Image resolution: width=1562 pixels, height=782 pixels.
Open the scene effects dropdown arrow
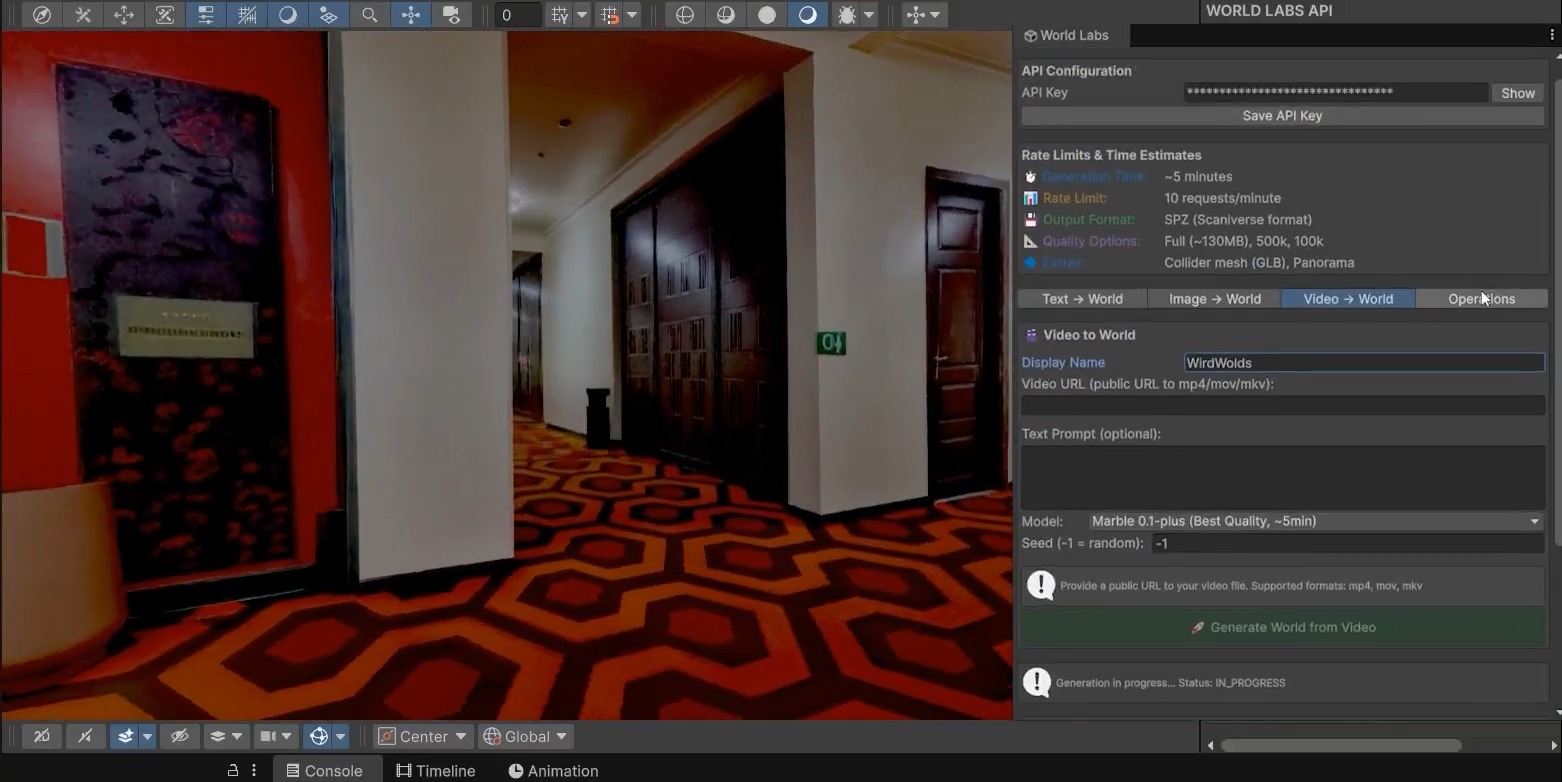[147, 736]
